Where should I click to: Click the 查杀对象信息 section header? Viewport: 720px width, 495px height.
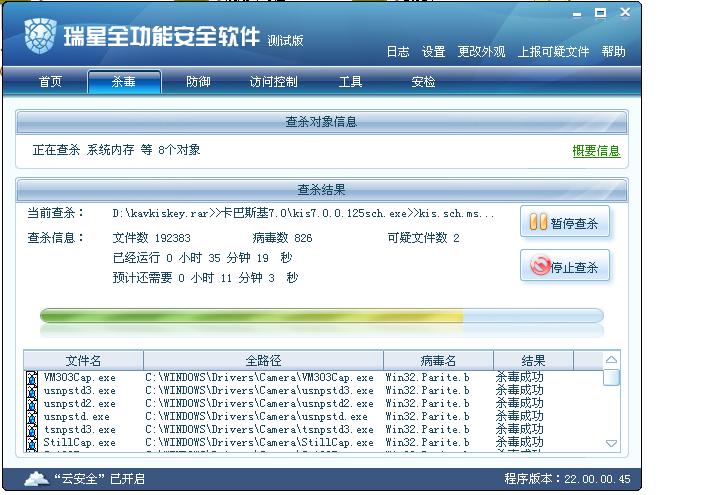[321, 122]
